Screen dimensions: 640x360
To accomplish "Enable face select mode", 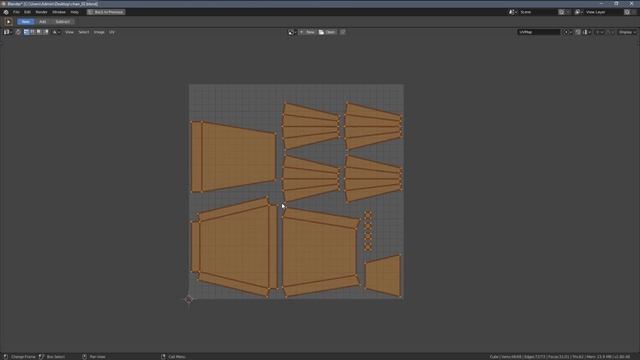I will click(39, 32).
